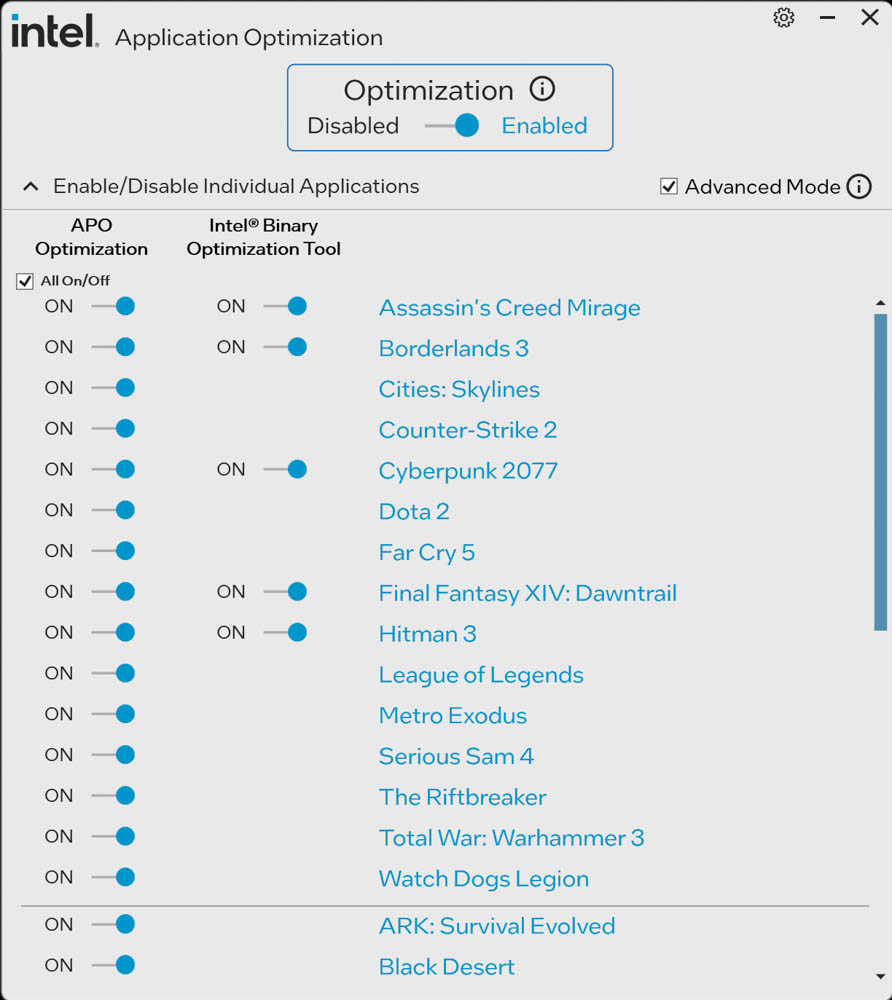The height and width of the screenshot is (1000, 892).
Task: Click the League of Legends link
Action: coord(480,675)
